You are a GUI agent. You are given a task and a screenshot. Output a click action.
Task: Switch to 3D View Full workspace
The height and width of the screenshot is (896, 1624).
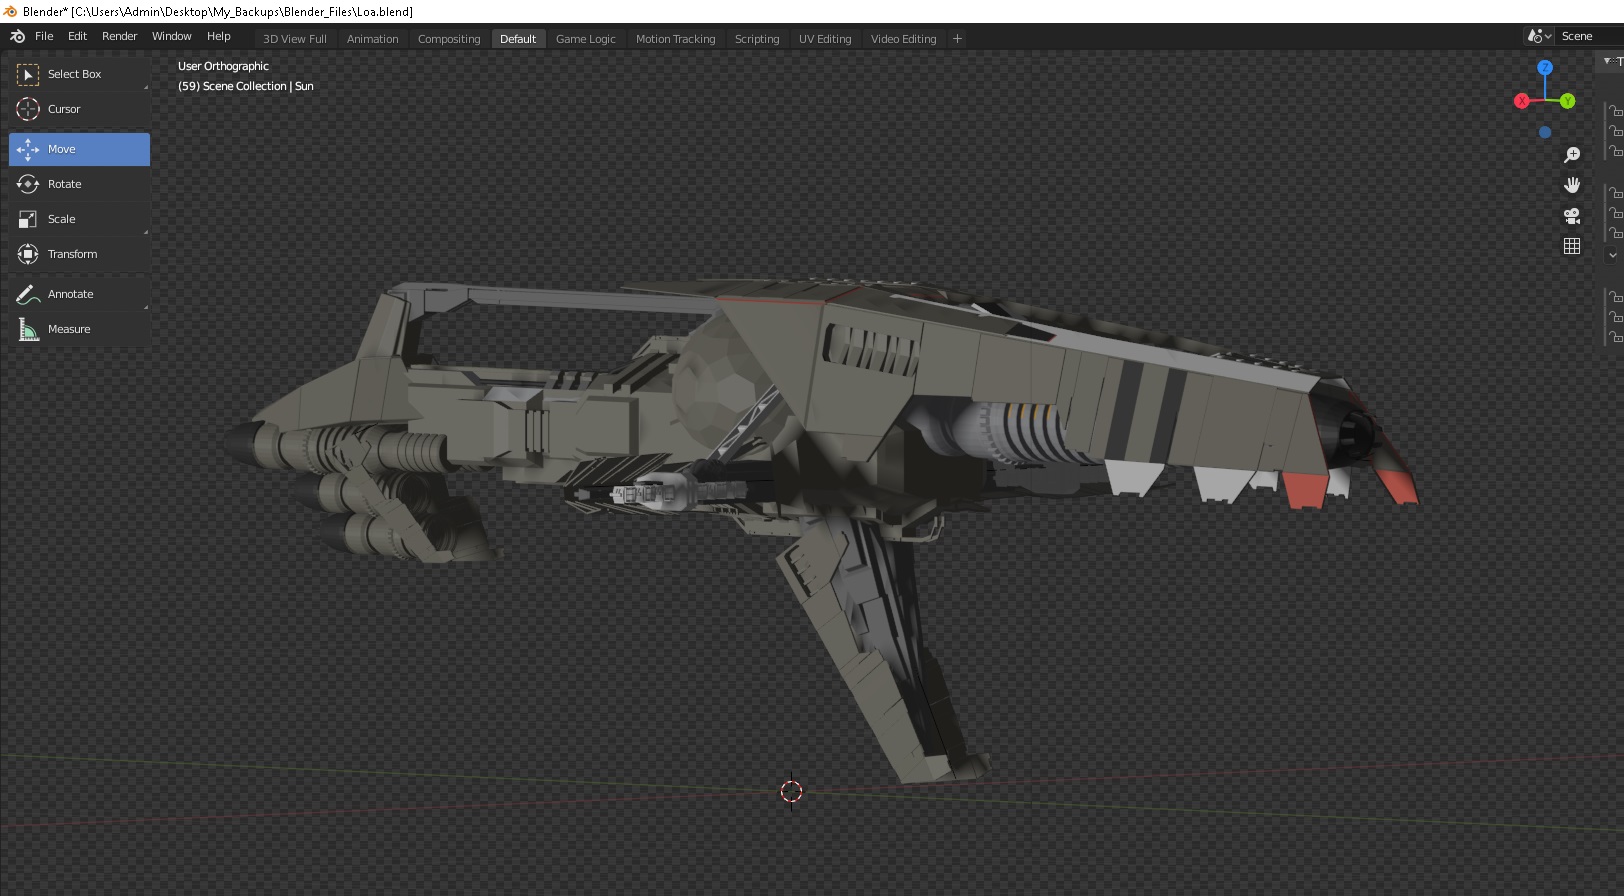pos(295,39)
